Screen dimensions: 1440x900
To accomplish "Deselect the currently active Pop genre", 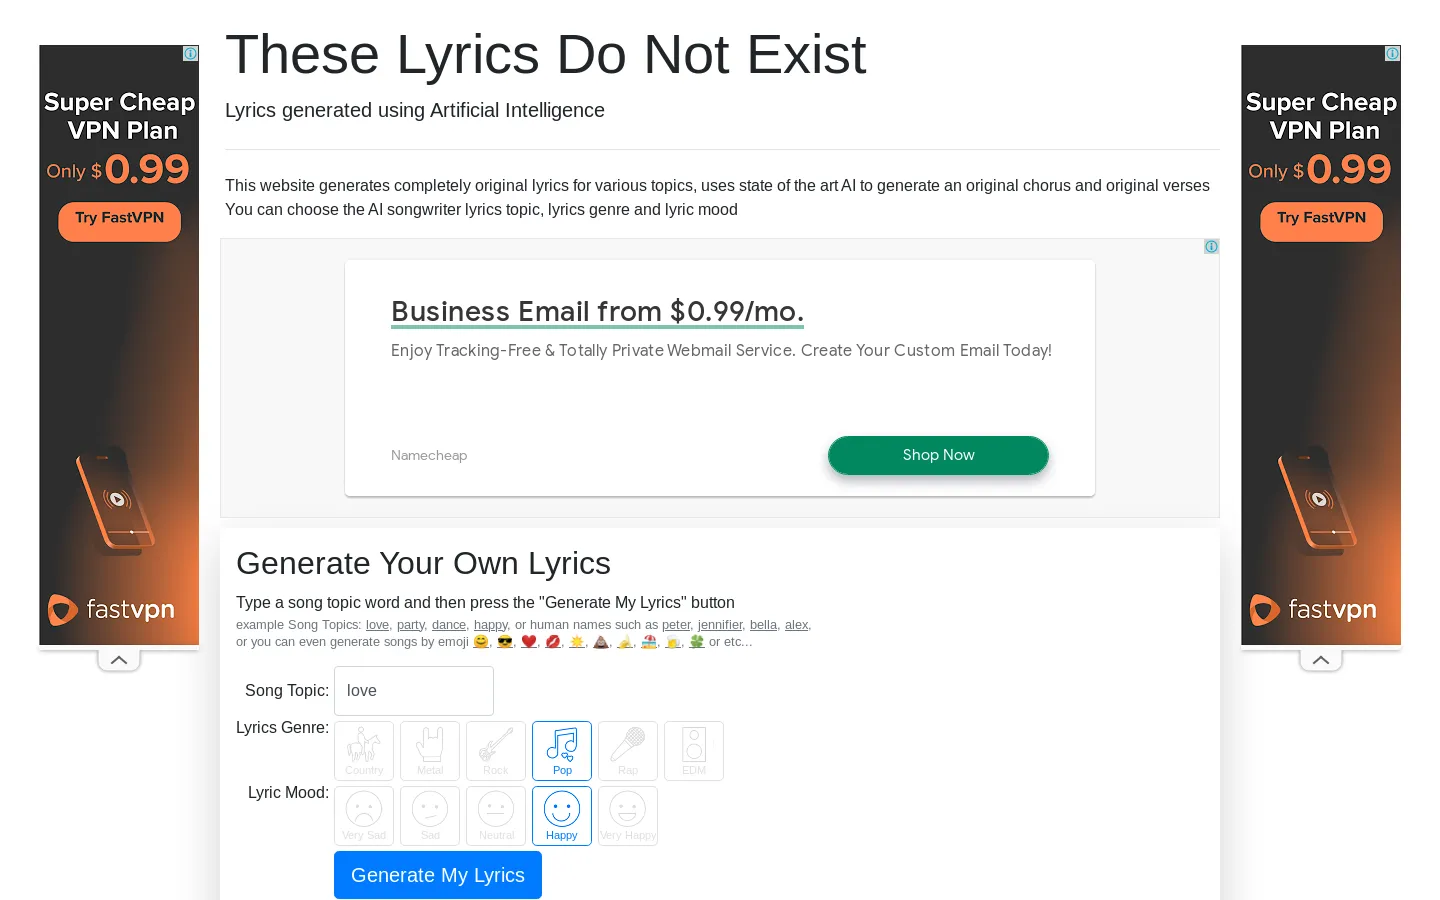I will tap(562, 750).
